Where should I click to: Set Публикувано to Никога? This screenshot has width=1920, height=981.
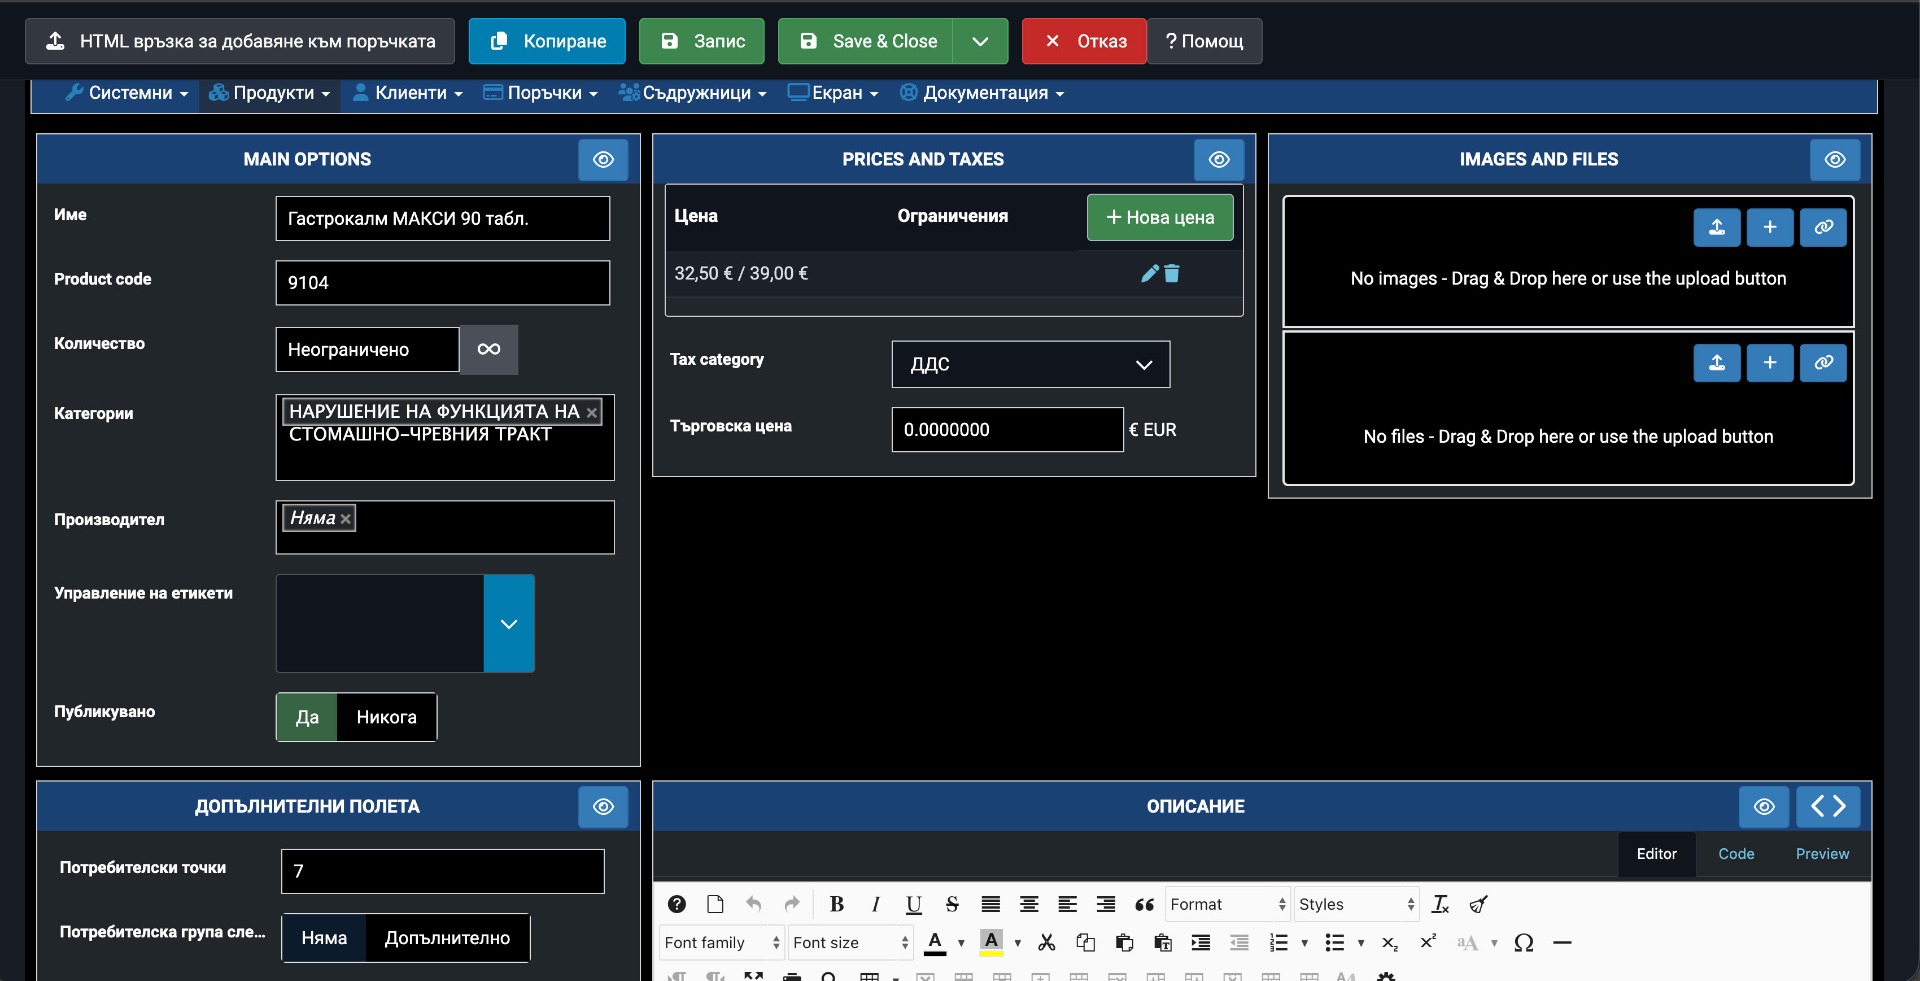386,717
